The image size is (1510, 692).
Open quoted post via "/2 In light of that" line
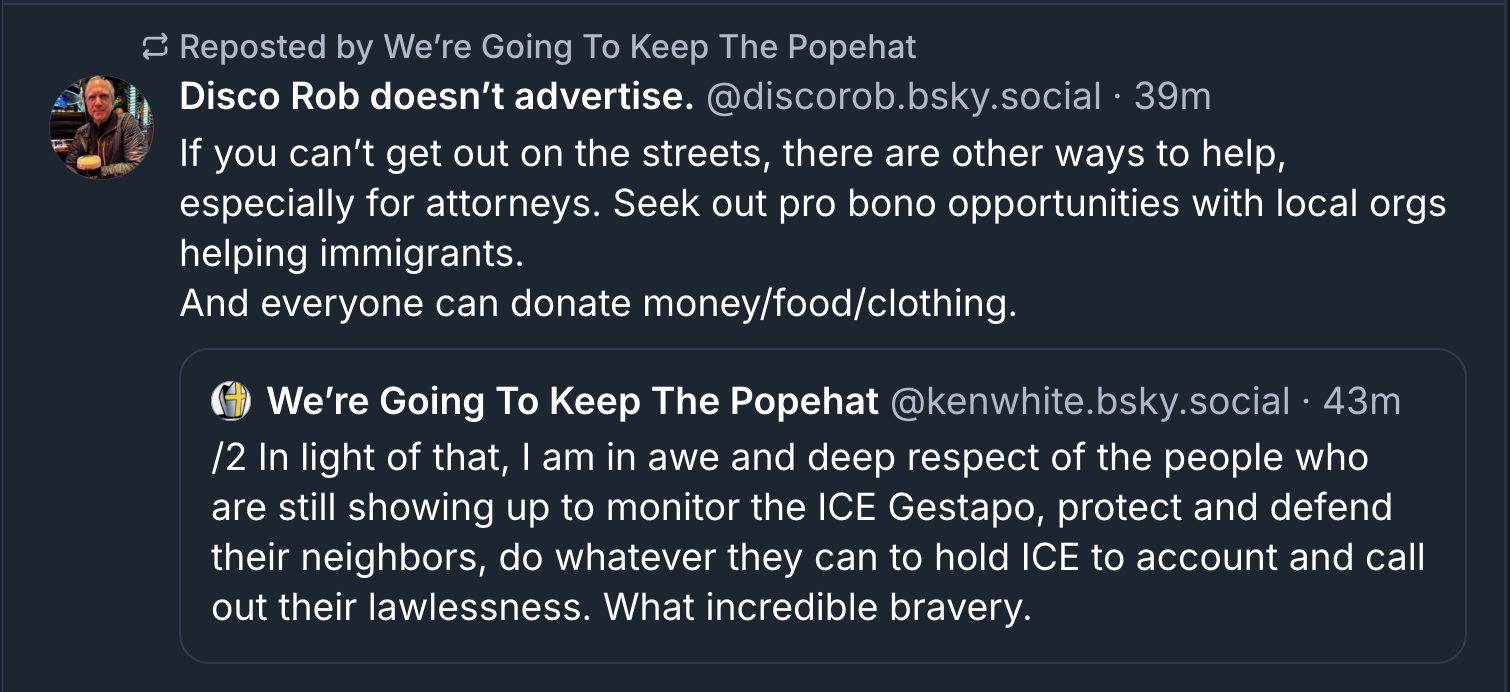789,457
